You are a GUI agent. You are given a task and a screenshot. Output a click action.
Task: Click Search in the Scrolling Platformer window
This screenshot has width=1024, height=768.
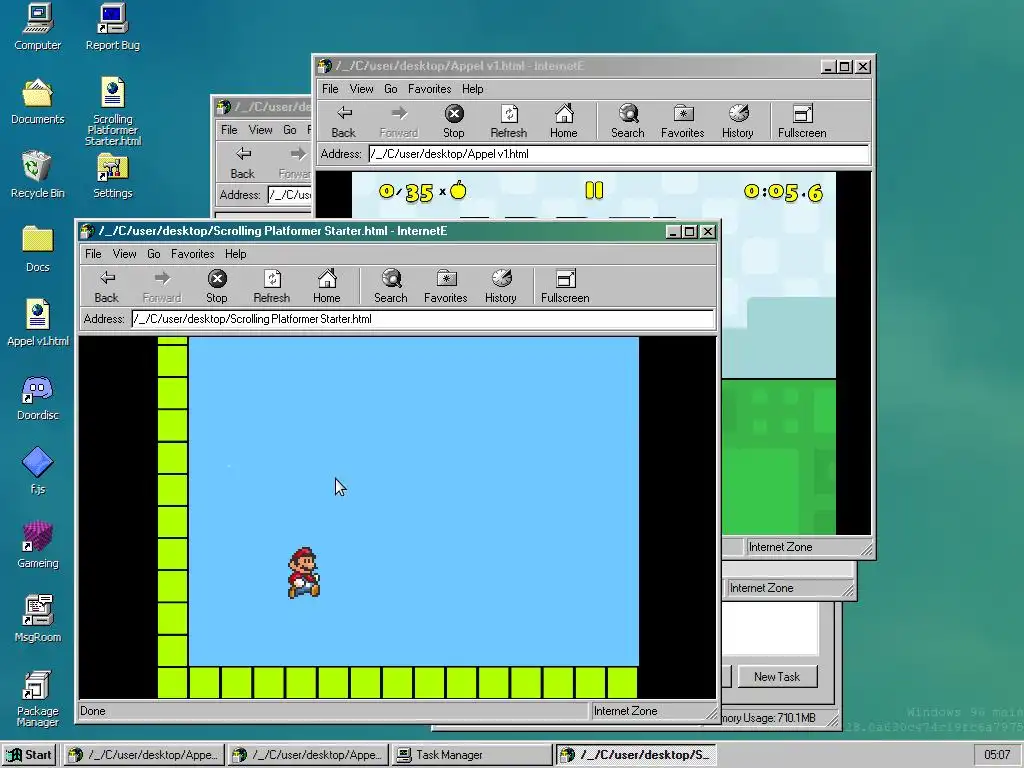[391, 287]
